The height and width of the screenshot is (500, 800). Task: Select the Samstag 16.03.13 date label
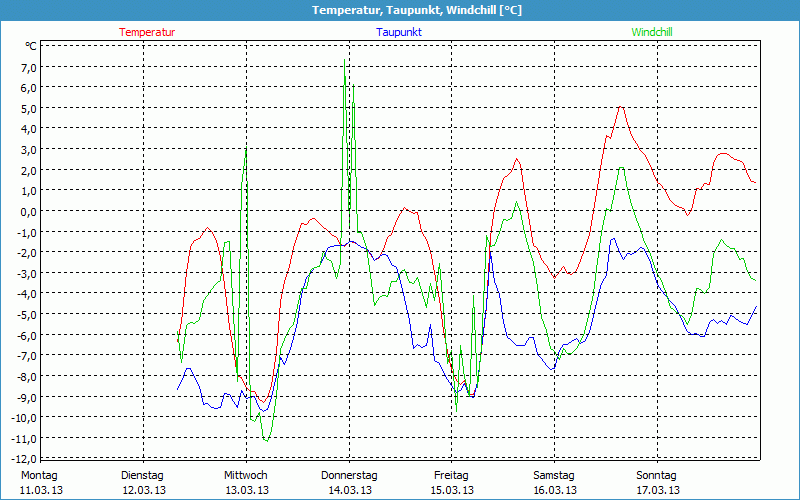point(554,482)
